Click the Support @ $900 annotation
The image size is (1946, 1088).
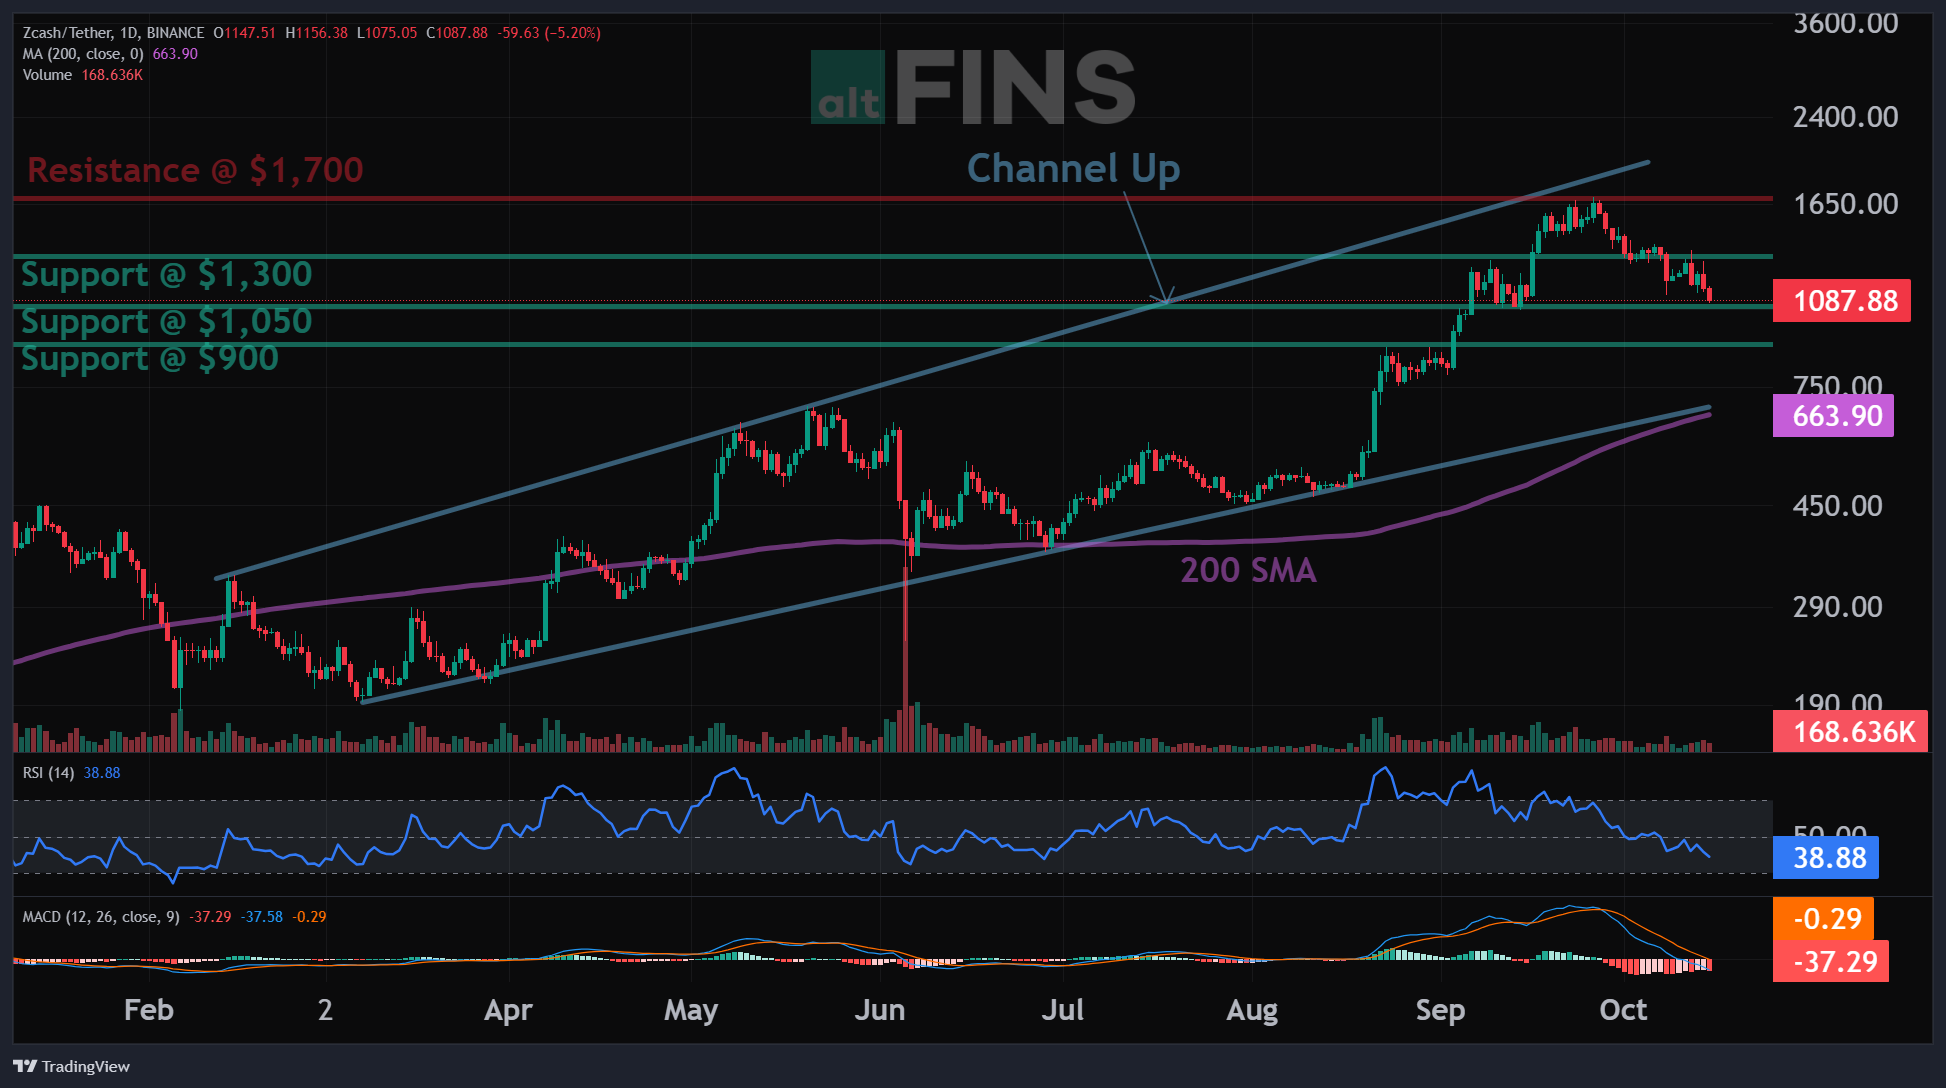pyautogui.click(x=150, y=358)
